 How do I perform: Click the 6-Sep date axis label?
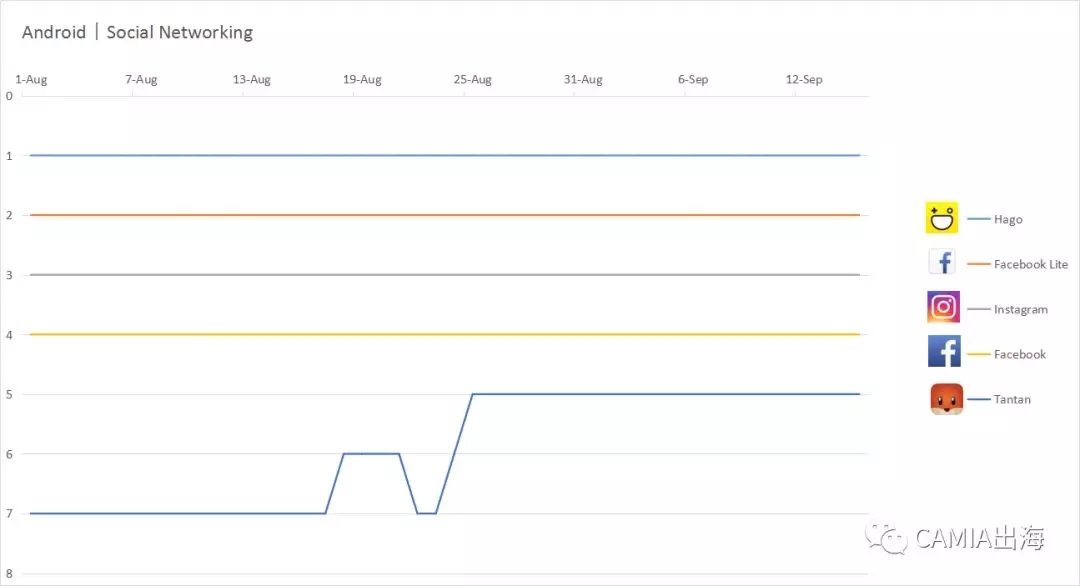tap(693, 80)
